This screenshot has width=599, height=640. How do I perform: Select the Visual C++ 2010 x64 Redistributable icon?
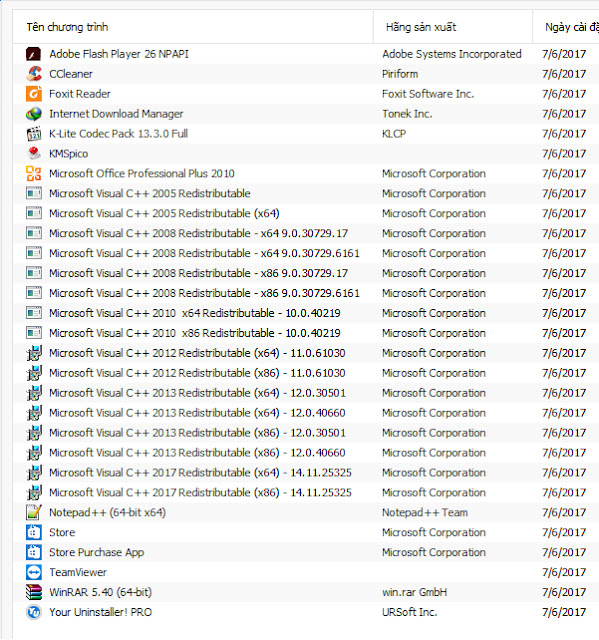click(x=33, y=313)
